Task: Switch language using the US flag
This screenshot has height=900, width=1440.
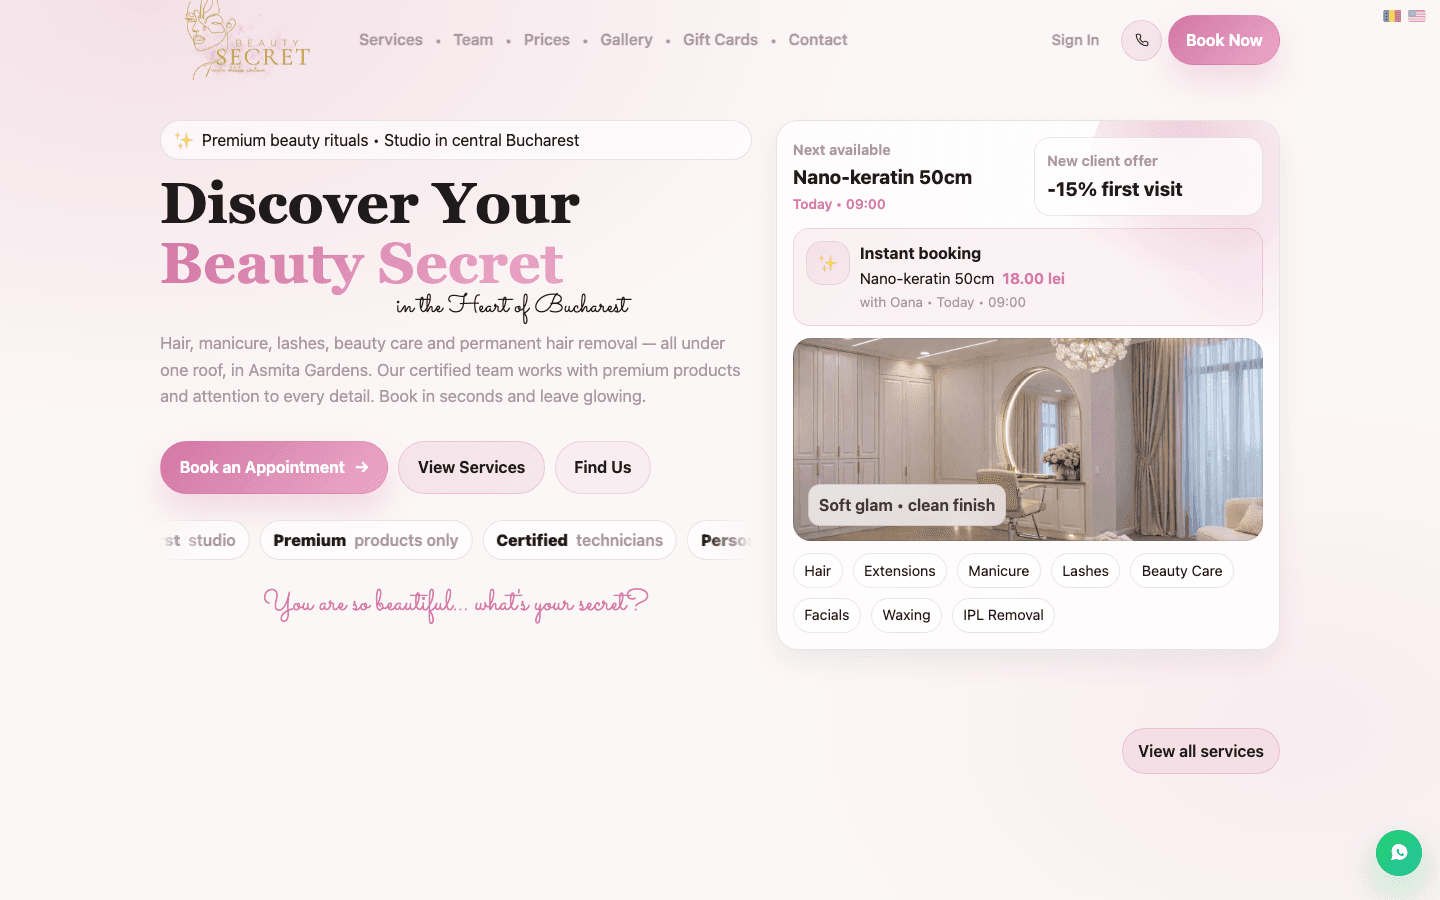Action: click(x=1416, y=16)
